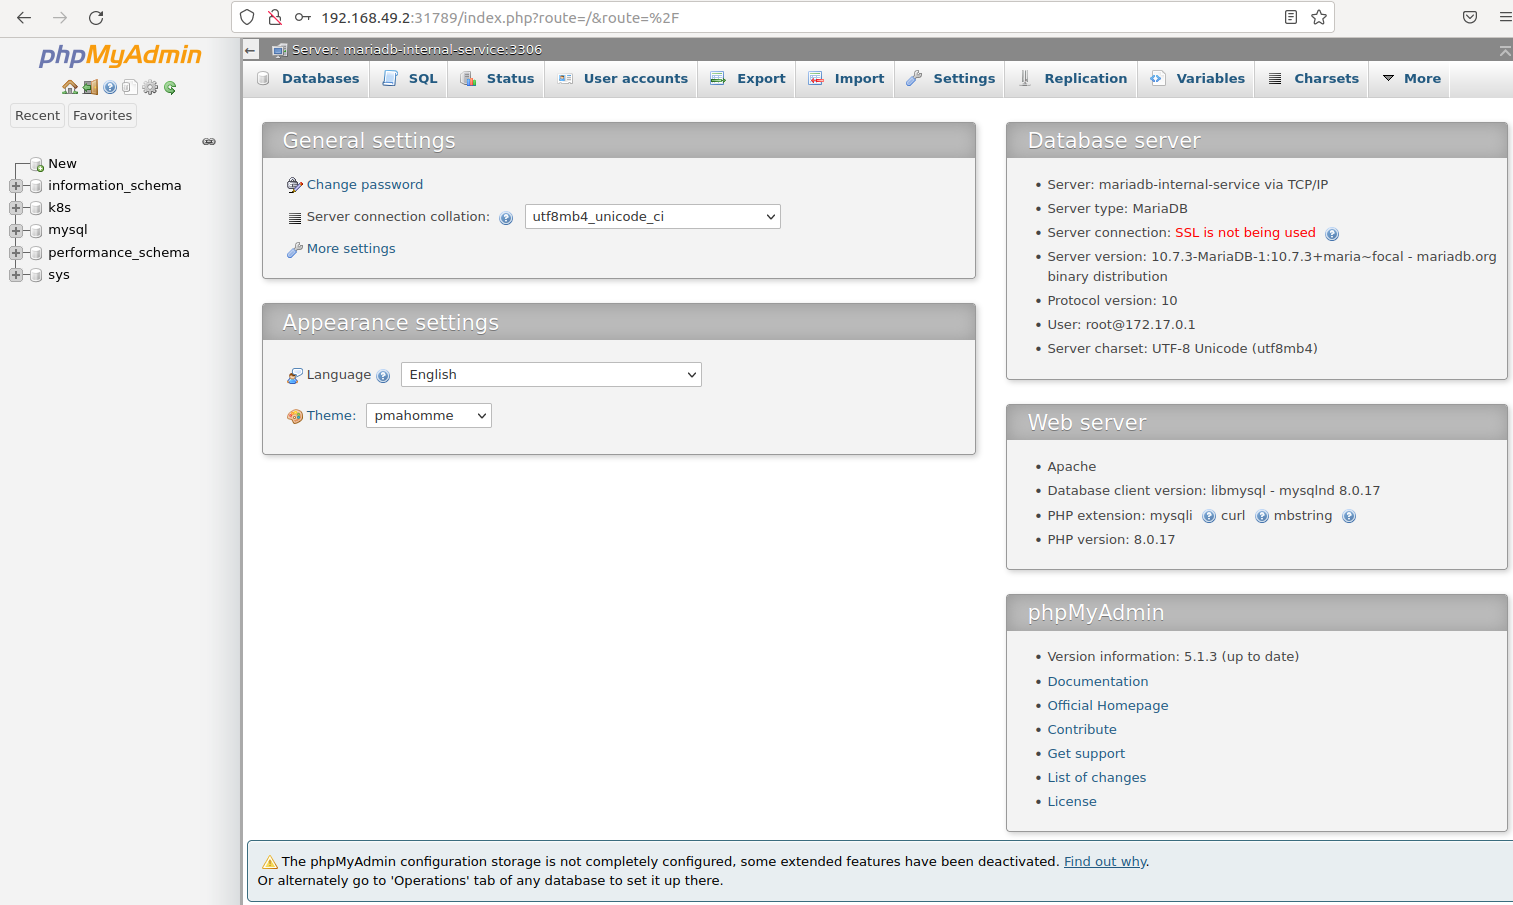Expand the sys database node

[16, 275]
